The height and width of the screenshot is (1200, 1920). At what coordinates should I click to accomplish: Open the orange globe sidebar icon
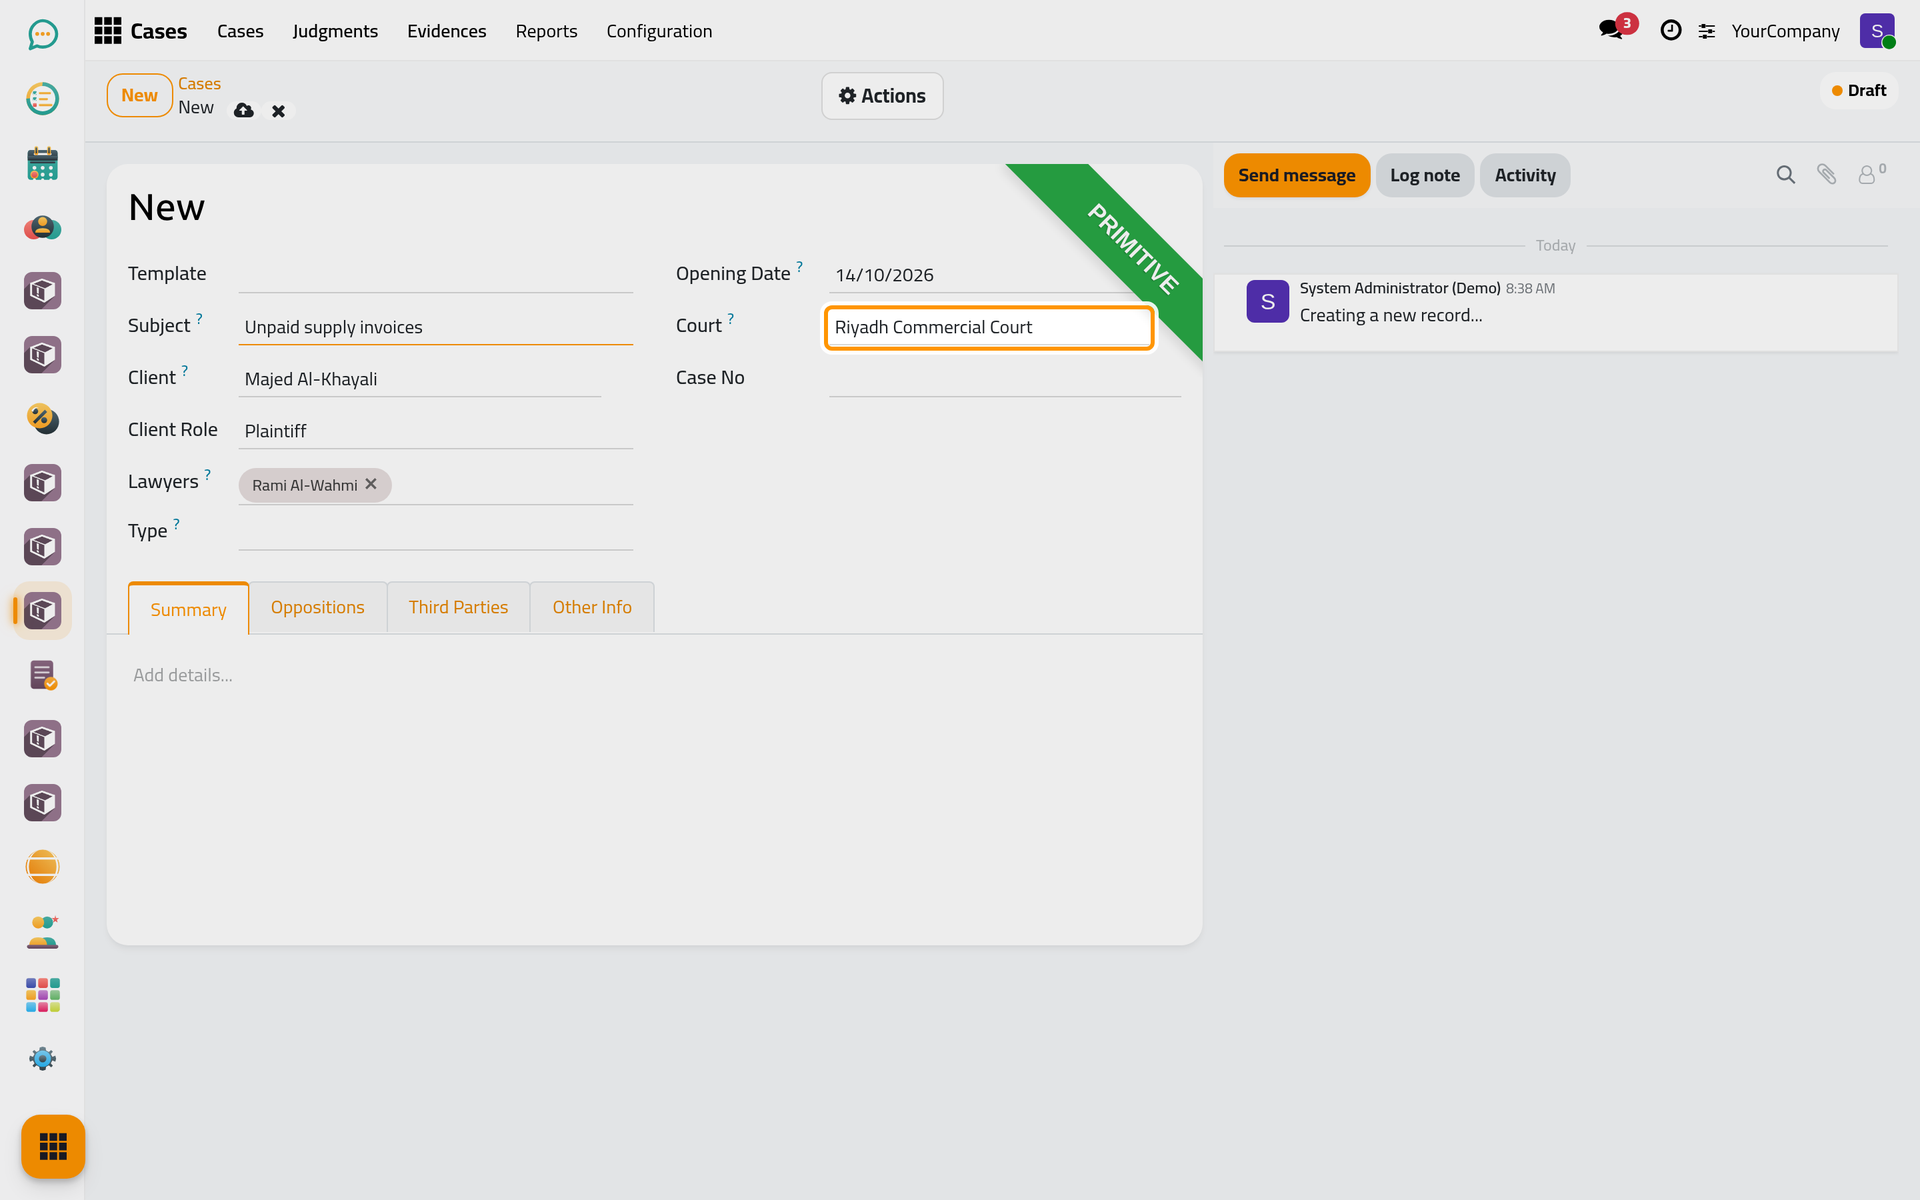point(42,867)
